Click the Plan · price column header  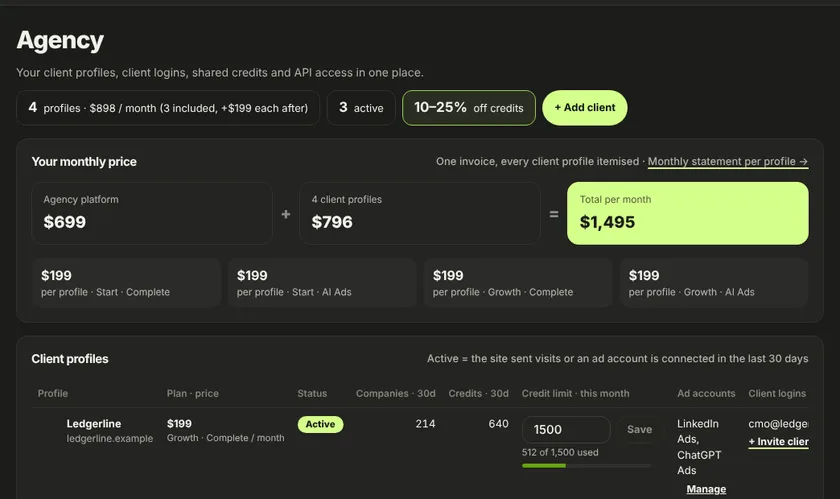pos(193,393)
